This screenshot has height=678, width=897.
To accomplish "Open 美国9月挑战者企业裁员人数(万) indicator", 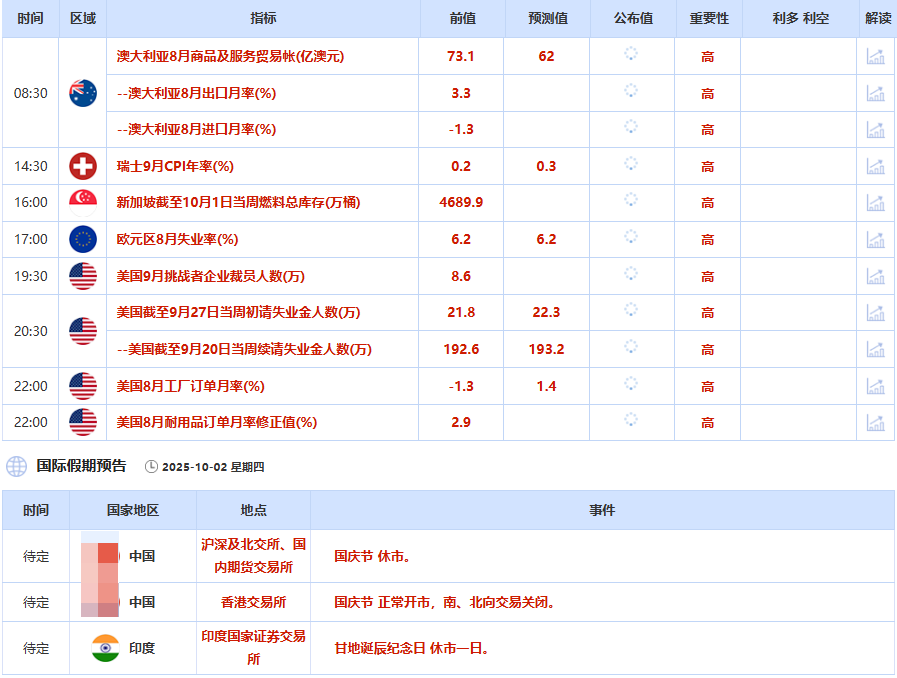I will [x=211, y=276].
